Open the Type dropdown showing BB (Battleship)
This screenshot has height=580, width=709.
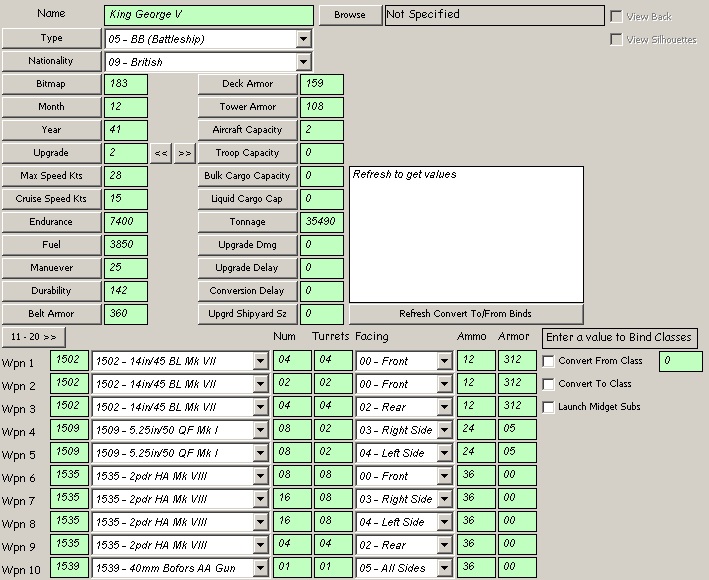point(303,39)
